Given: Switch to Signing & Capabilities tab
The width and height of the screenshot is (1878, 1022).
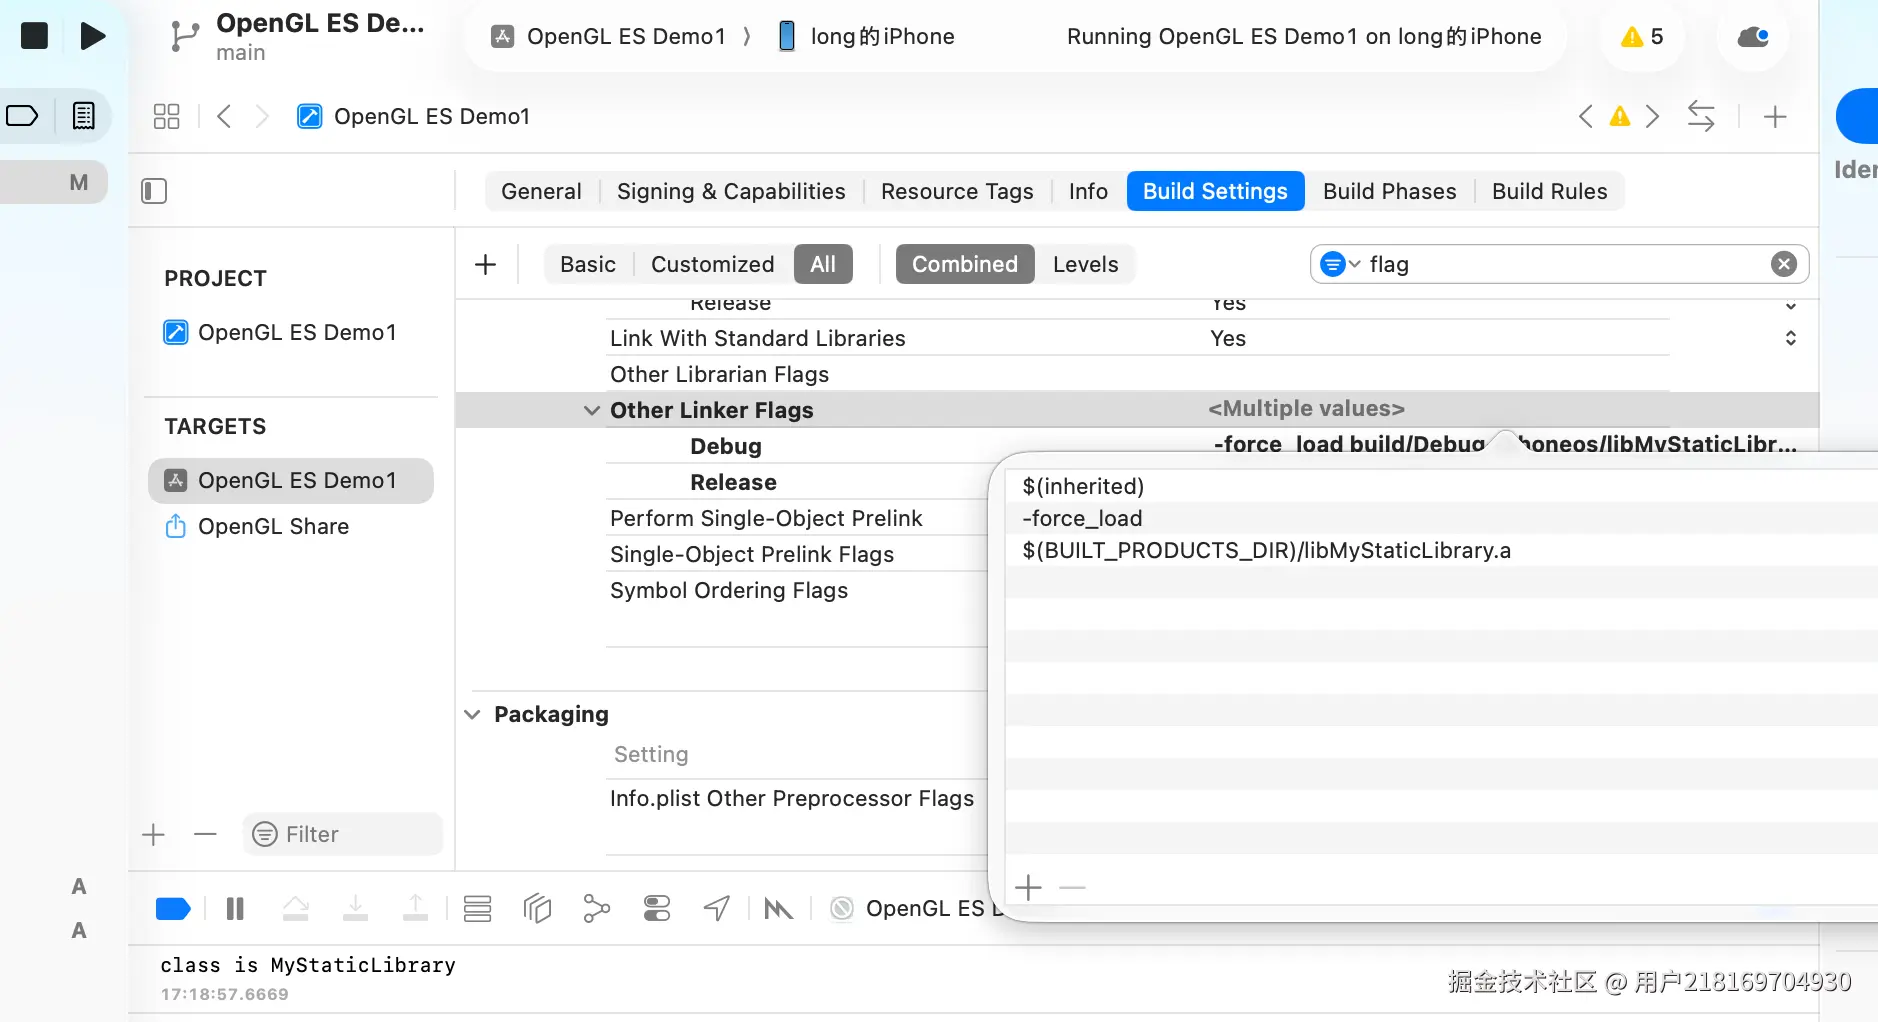Looking at the screenshot, I should tap(731, 191).
